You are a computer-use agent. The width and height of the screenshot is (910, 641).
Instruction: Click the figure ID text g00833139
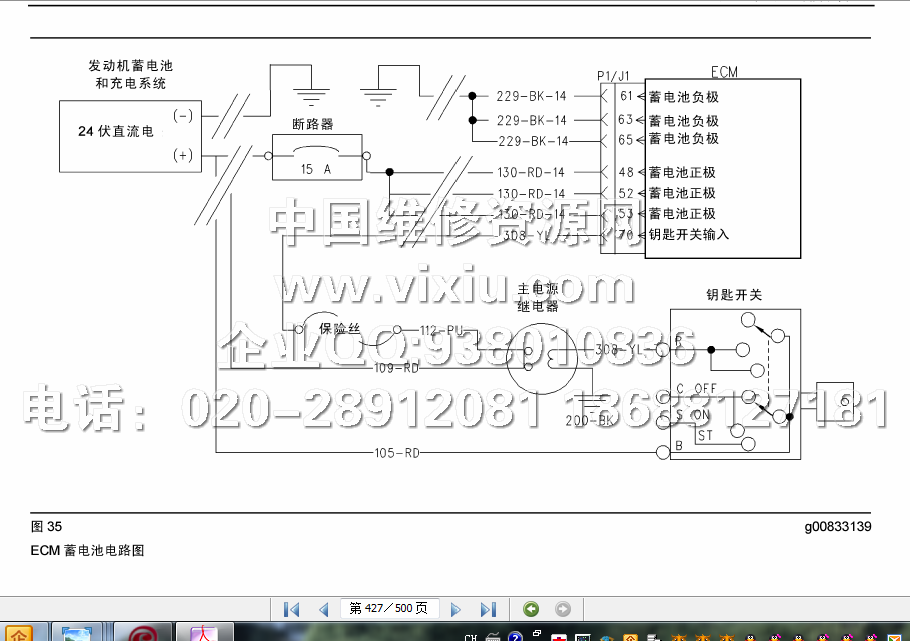coord(837,527)
